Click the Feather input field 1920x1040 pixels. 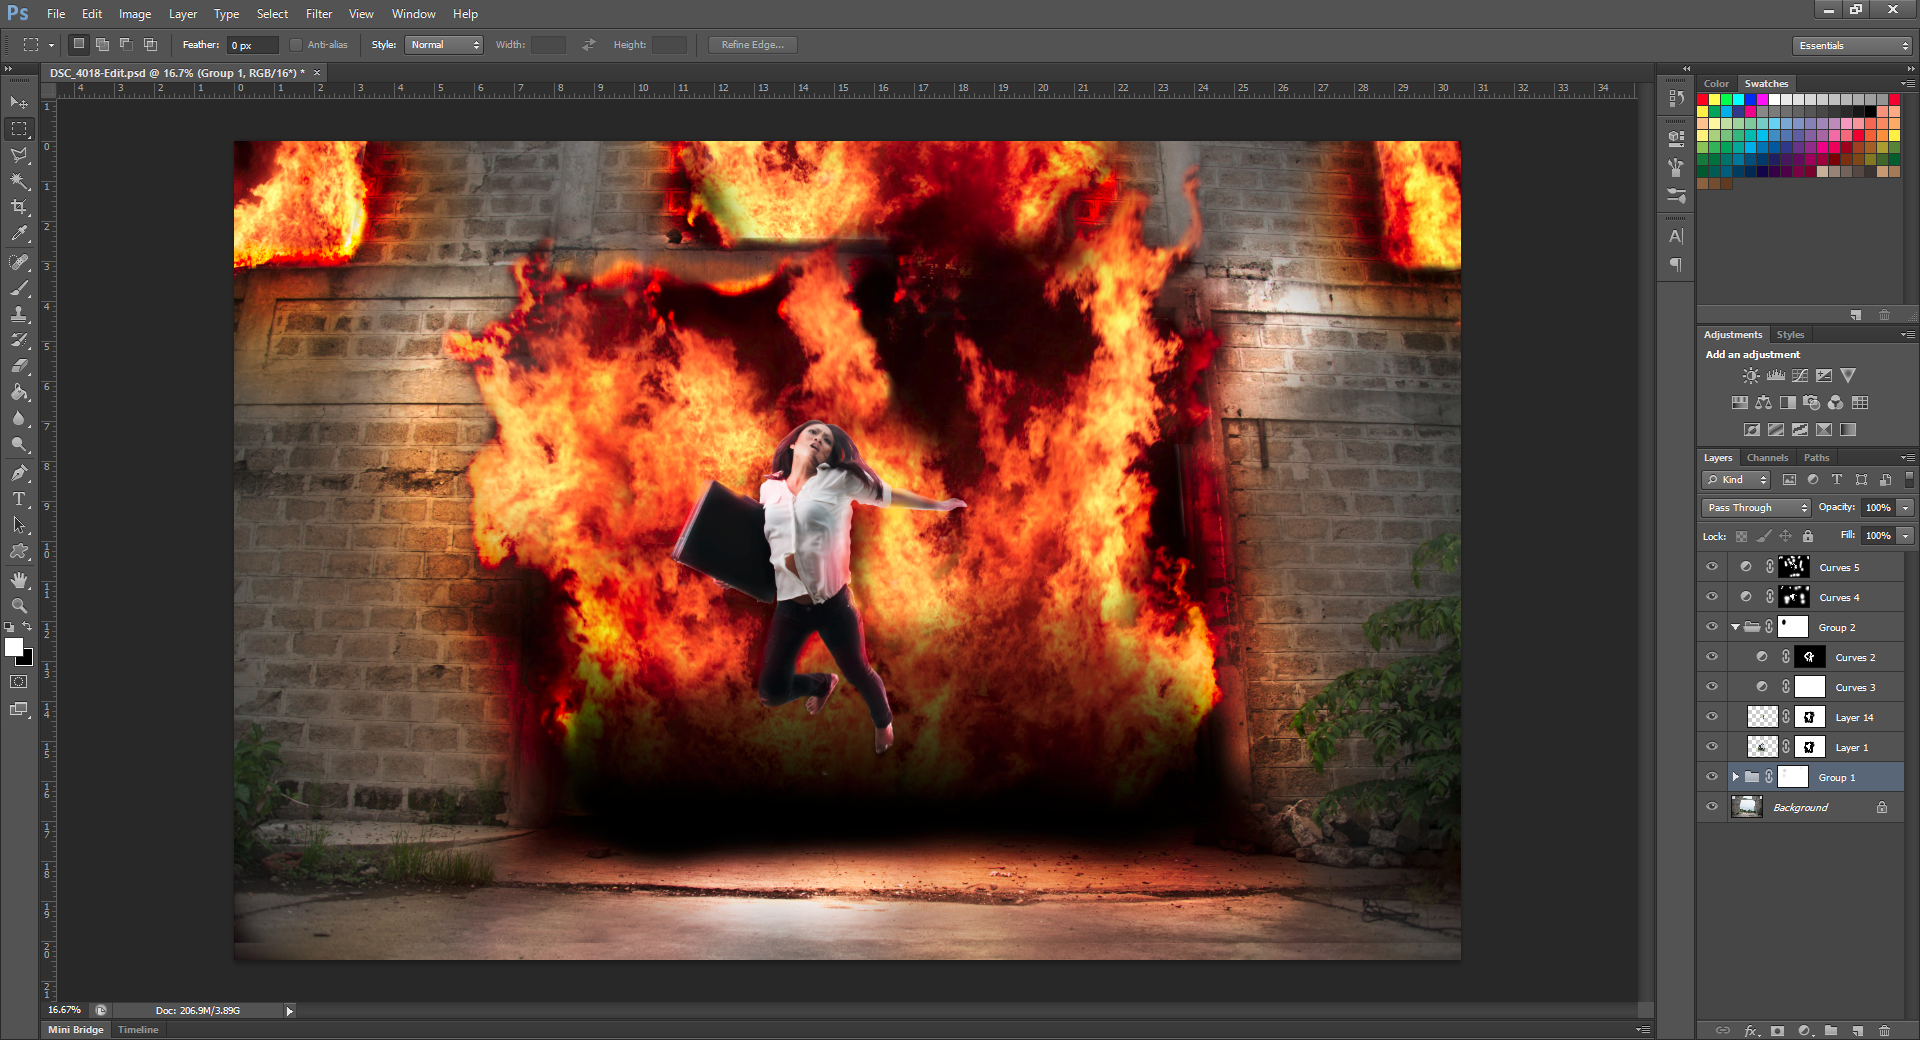coord(252,45)
